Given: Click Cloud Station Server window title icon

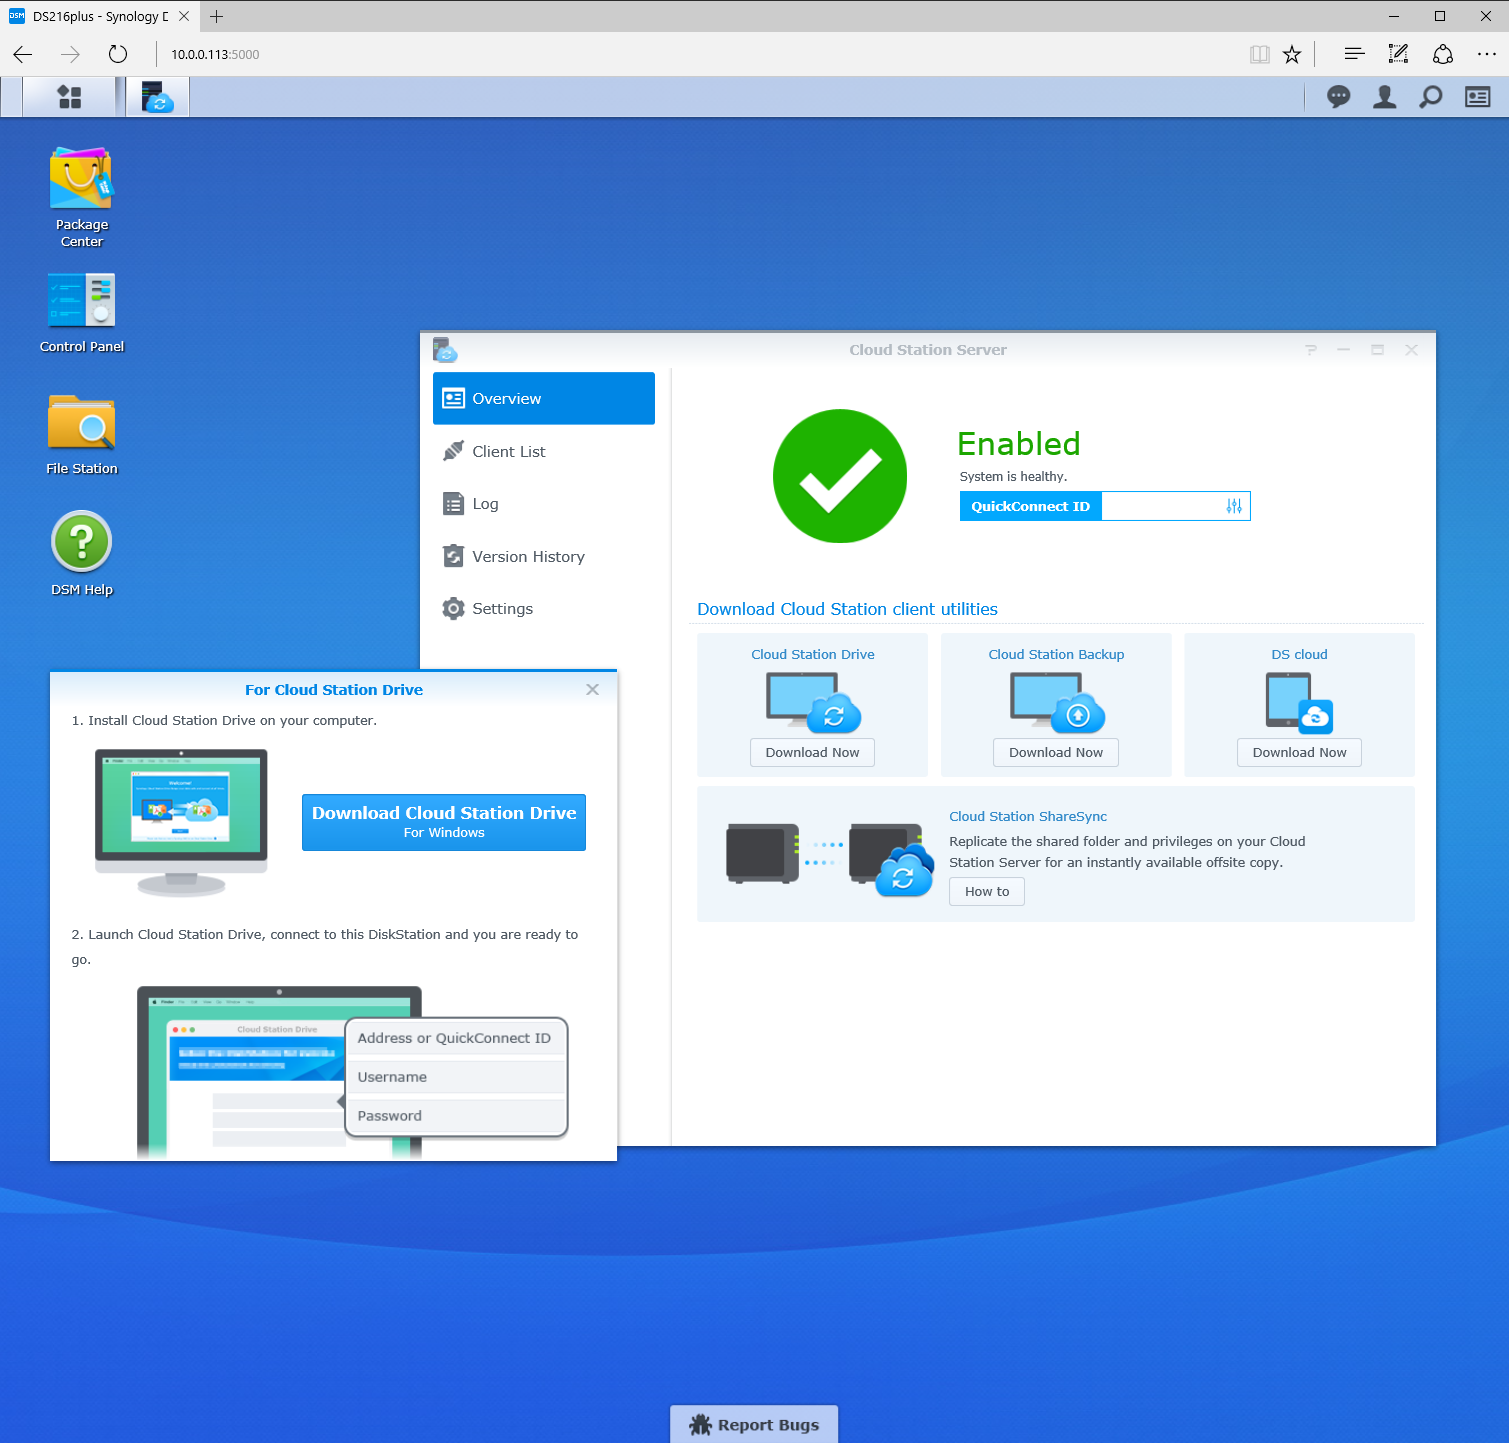Looking at the screenshot, I should 445,350.
